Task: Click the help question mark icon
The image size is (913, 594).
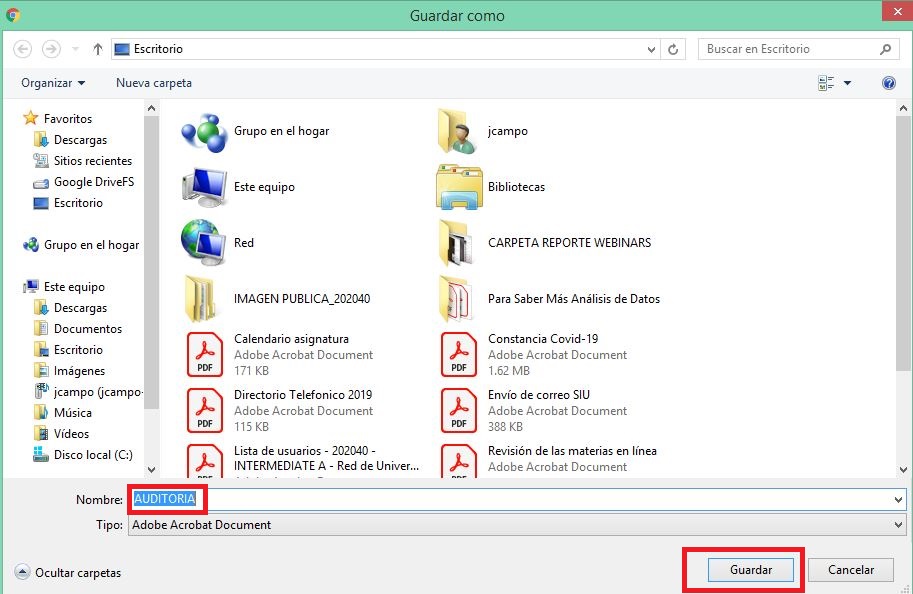Action: tap(888, 83)
